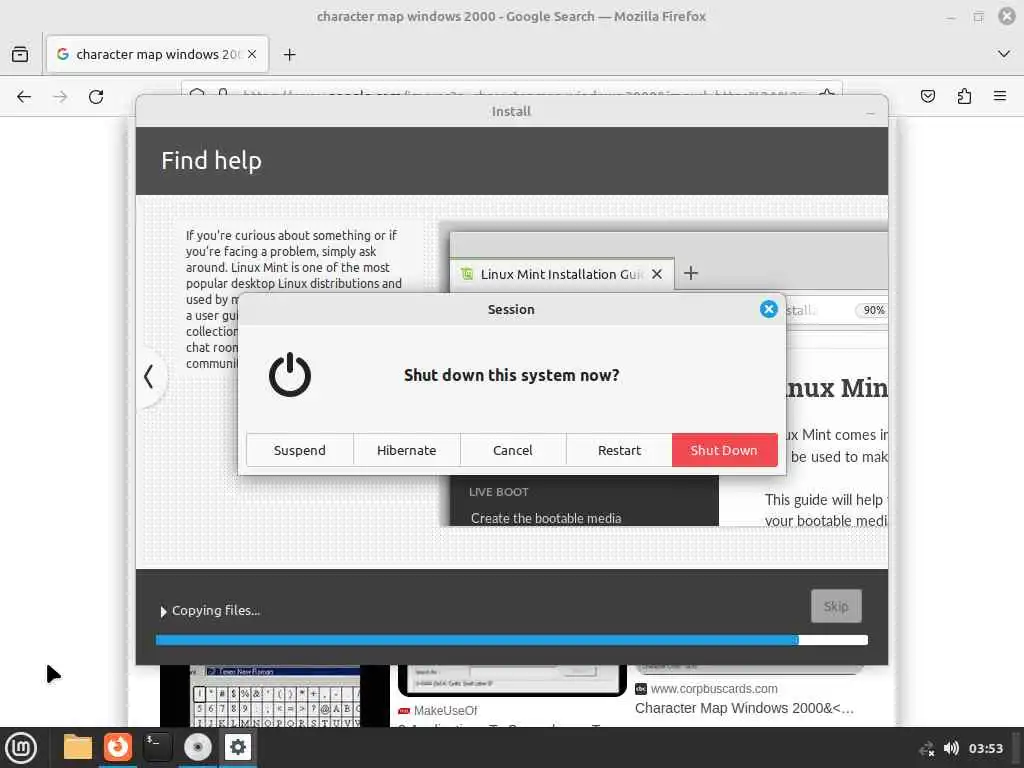Go to the previous installer slide
Viewport: 1024px width, 768px height.
coord(149,376)
